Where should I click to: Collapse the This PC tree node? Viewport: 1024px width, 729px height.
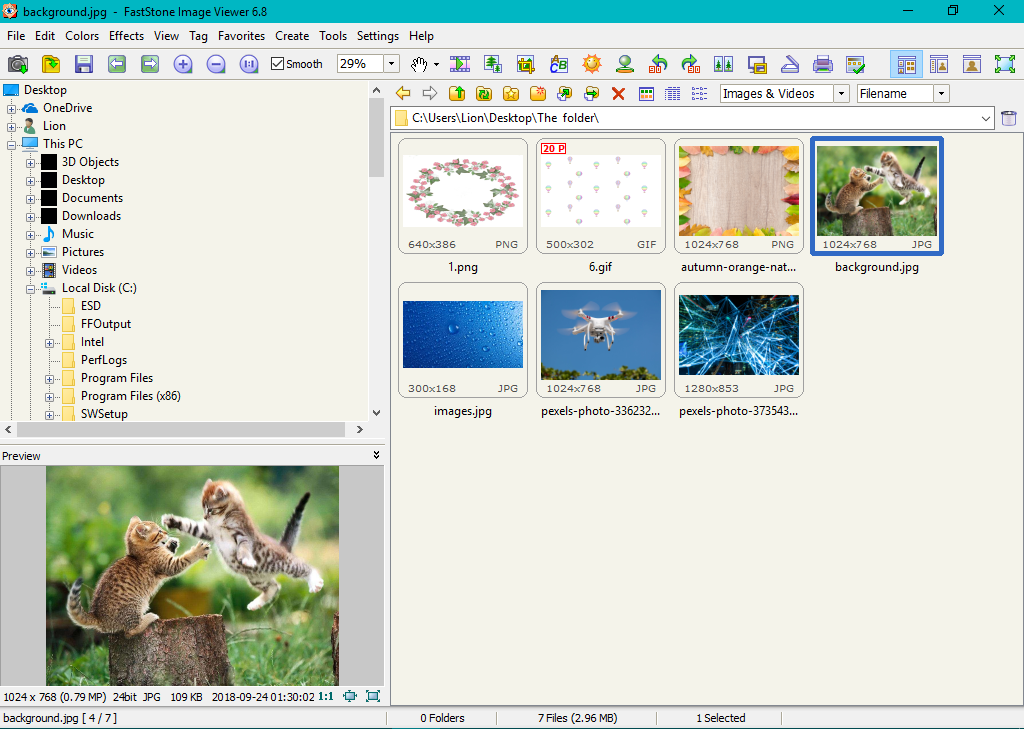coord(11,144)
